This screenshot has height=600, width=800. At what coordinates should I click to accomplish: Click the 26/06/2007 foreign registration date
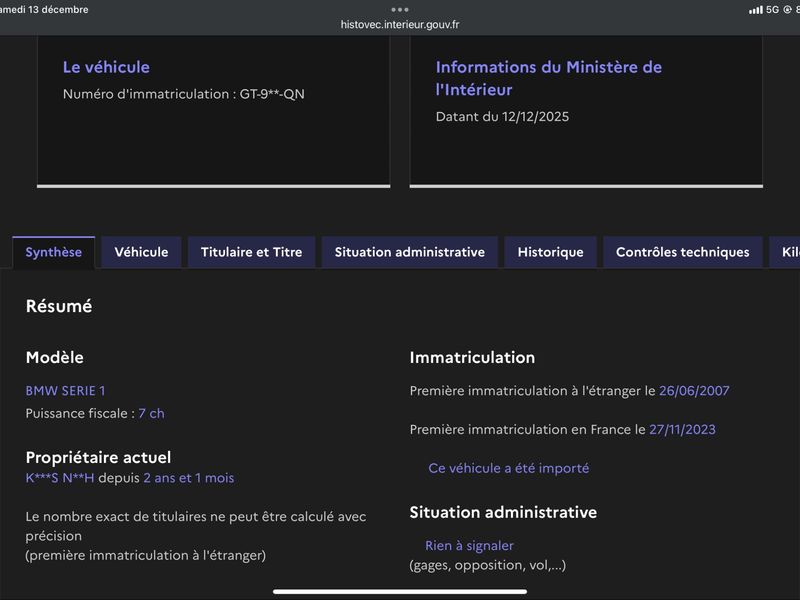click(x=694, y=391)
